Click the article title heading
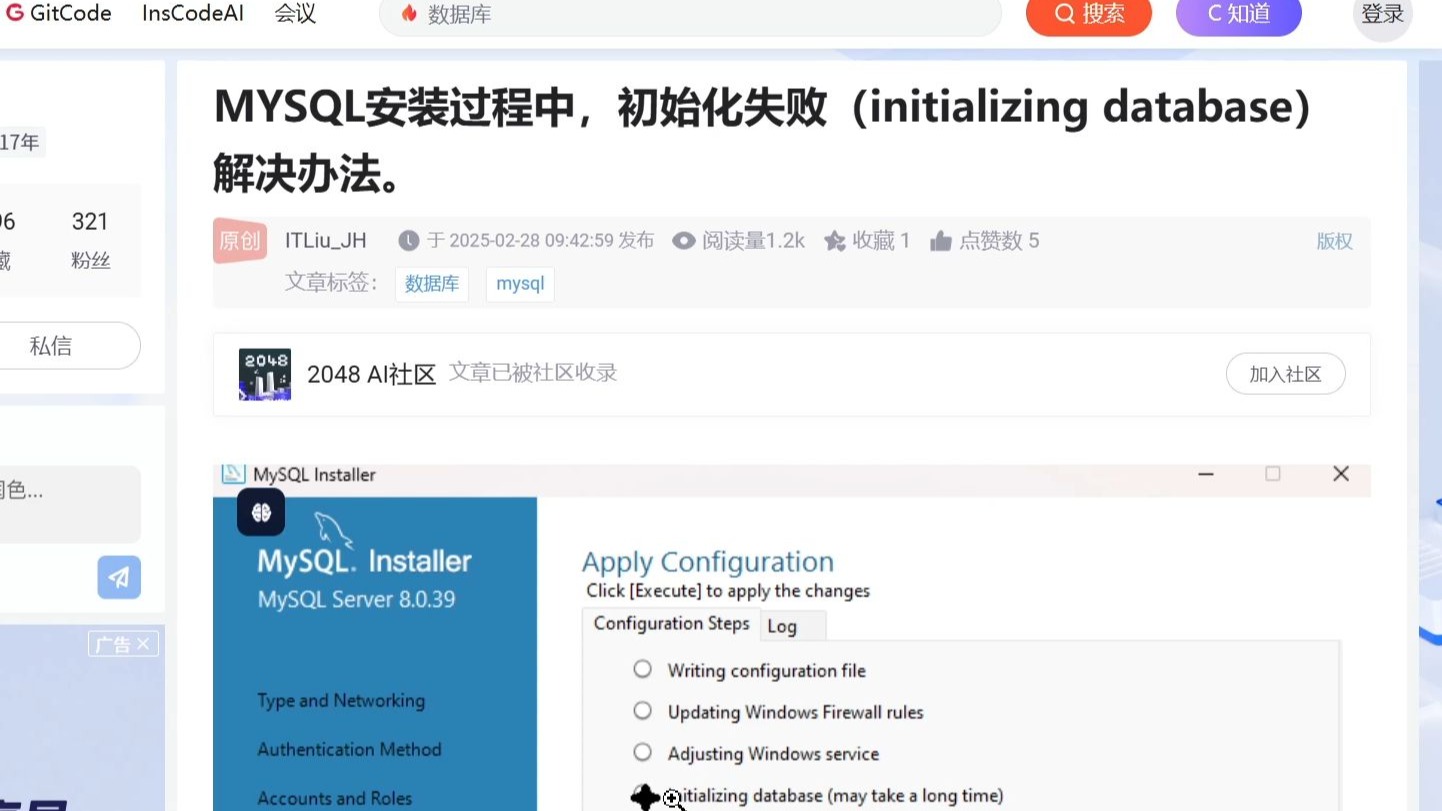1442x811 pixels. click(x=762, y=141)
